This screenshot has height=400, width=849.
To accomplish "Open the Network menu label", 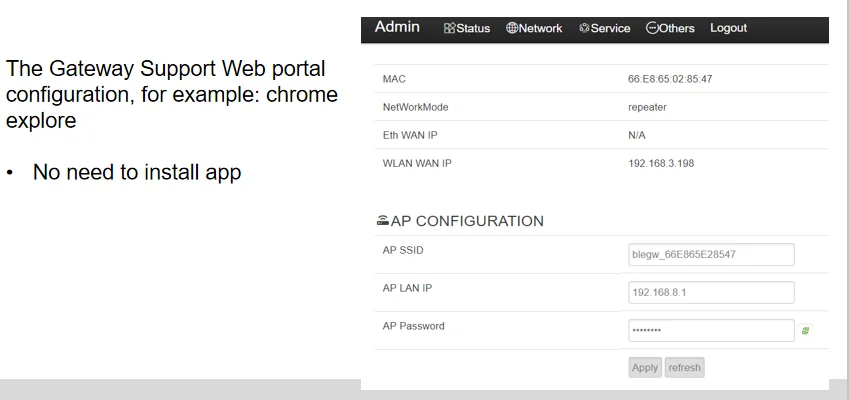I will [540, 29].
